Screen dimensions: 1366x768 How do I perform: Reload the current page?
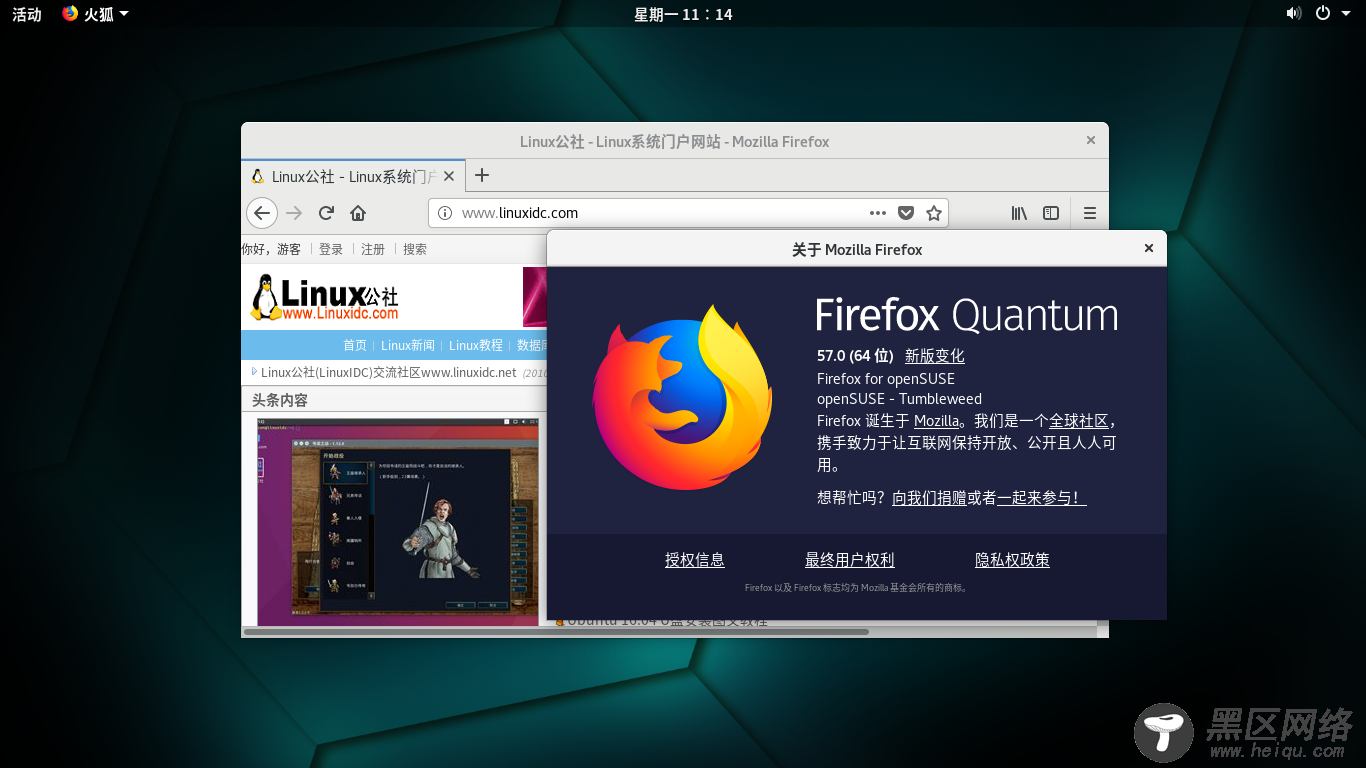[326, 213]
